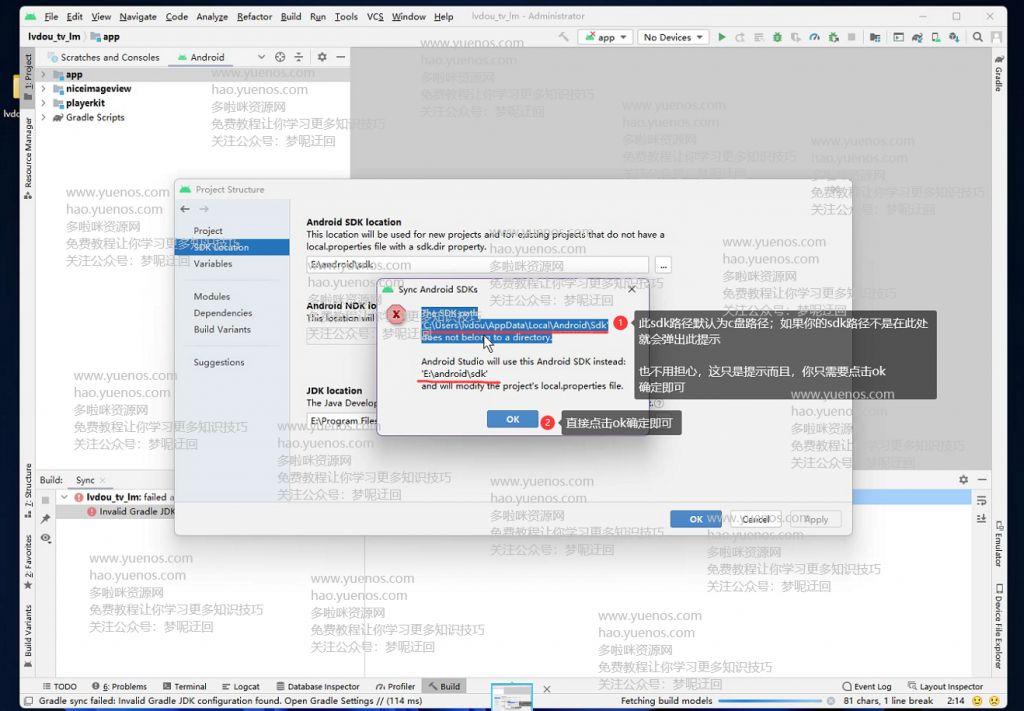Open project panel gear settings
This screenshot has height=711, width=1024.
(322, 57)
